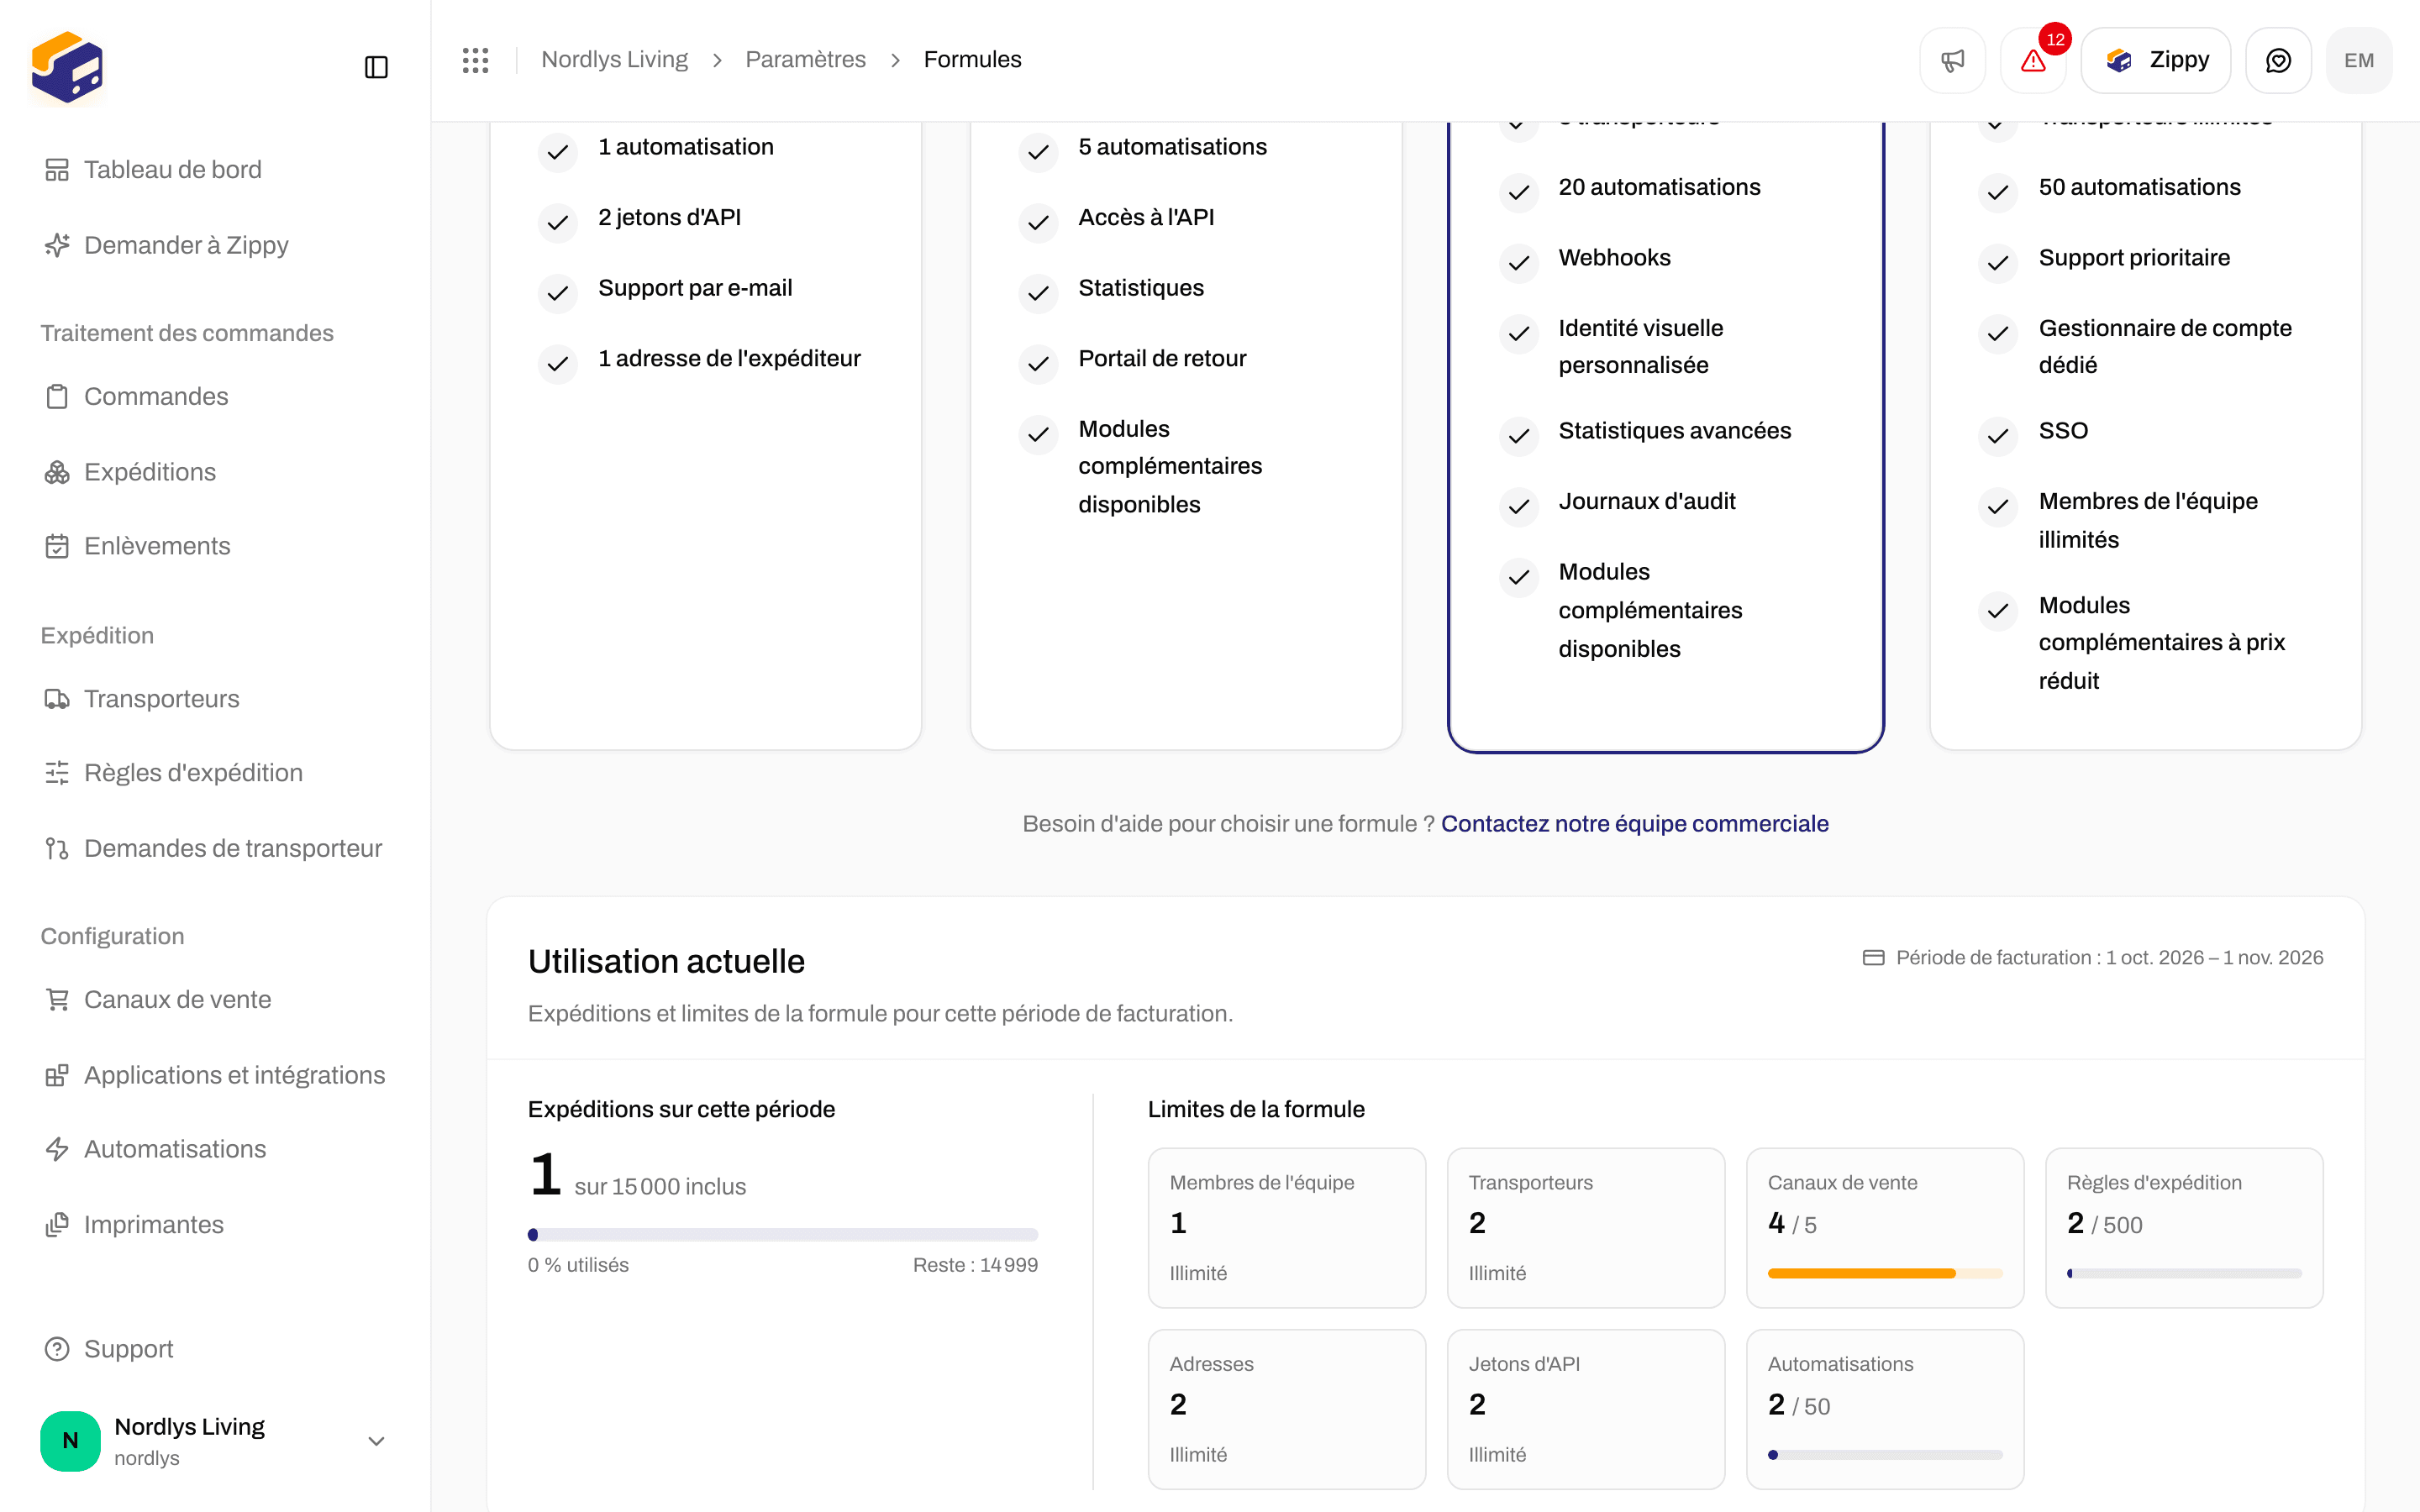Go to Nordlys Living breadcrumb
This screenshot has height=1512, width=2420.
click(x=614, y=60)
